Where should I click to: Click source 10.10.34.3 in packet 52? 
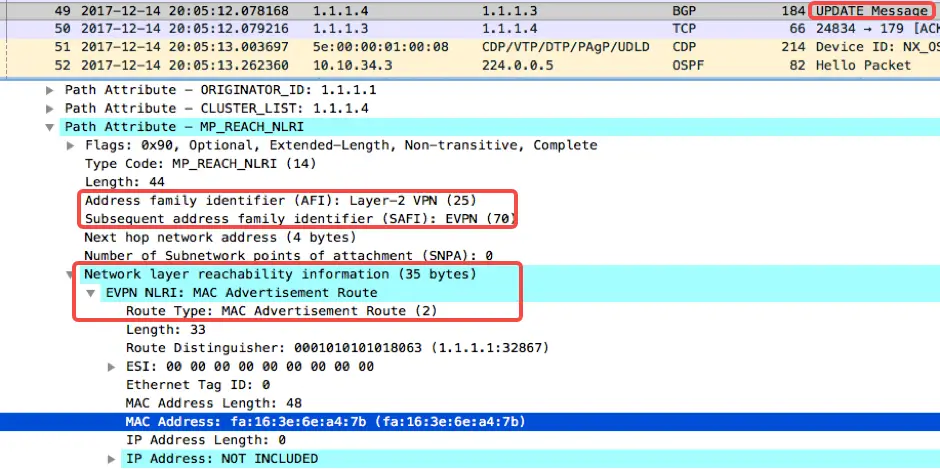(x=352, y=65)
